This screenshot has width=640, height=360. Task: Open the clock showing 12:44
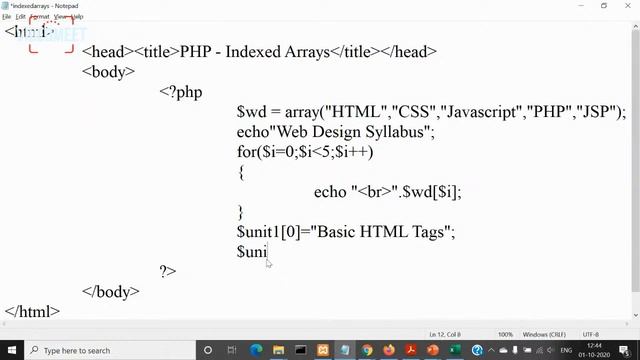pos(594,350)
